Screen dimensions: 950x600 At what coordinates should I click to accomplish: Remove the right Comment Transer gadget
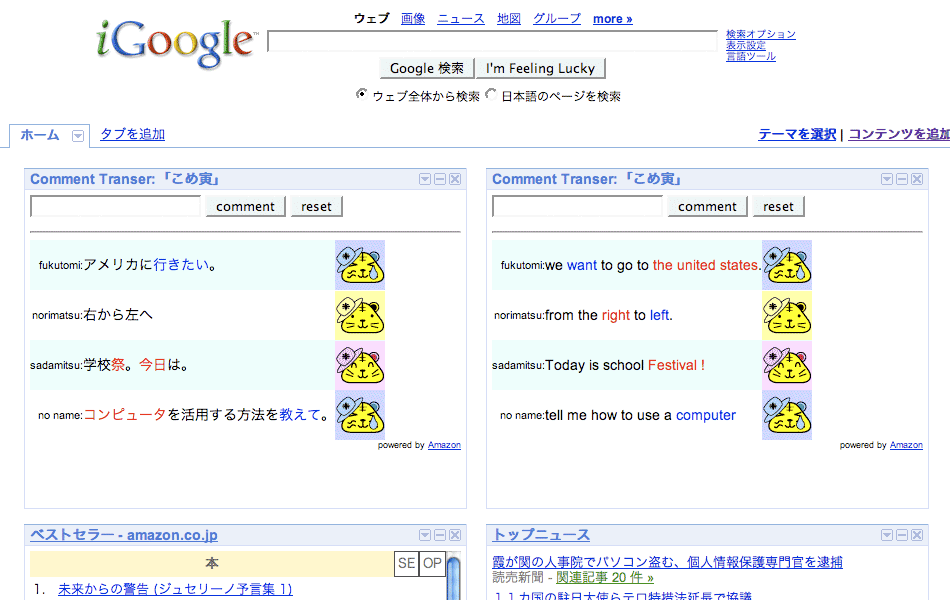917,179
